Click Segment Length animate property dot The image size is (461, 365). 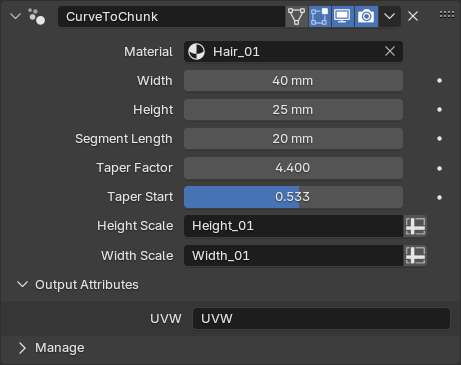click(439, 139)
